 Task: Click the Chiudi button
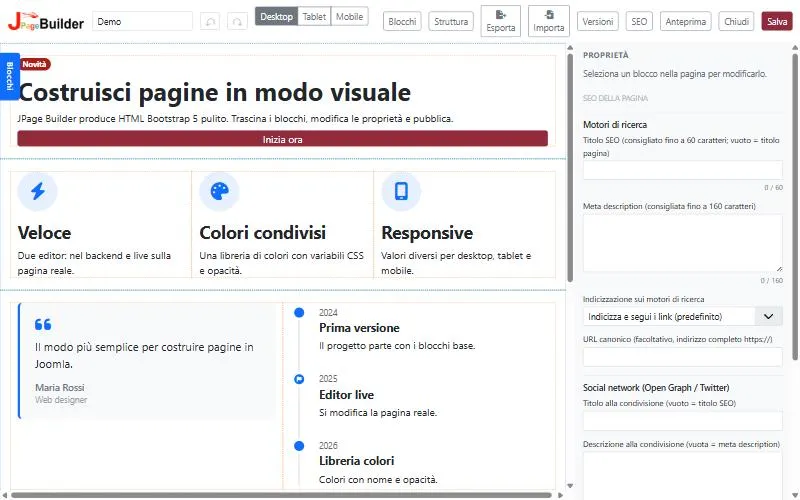point(736,22)
